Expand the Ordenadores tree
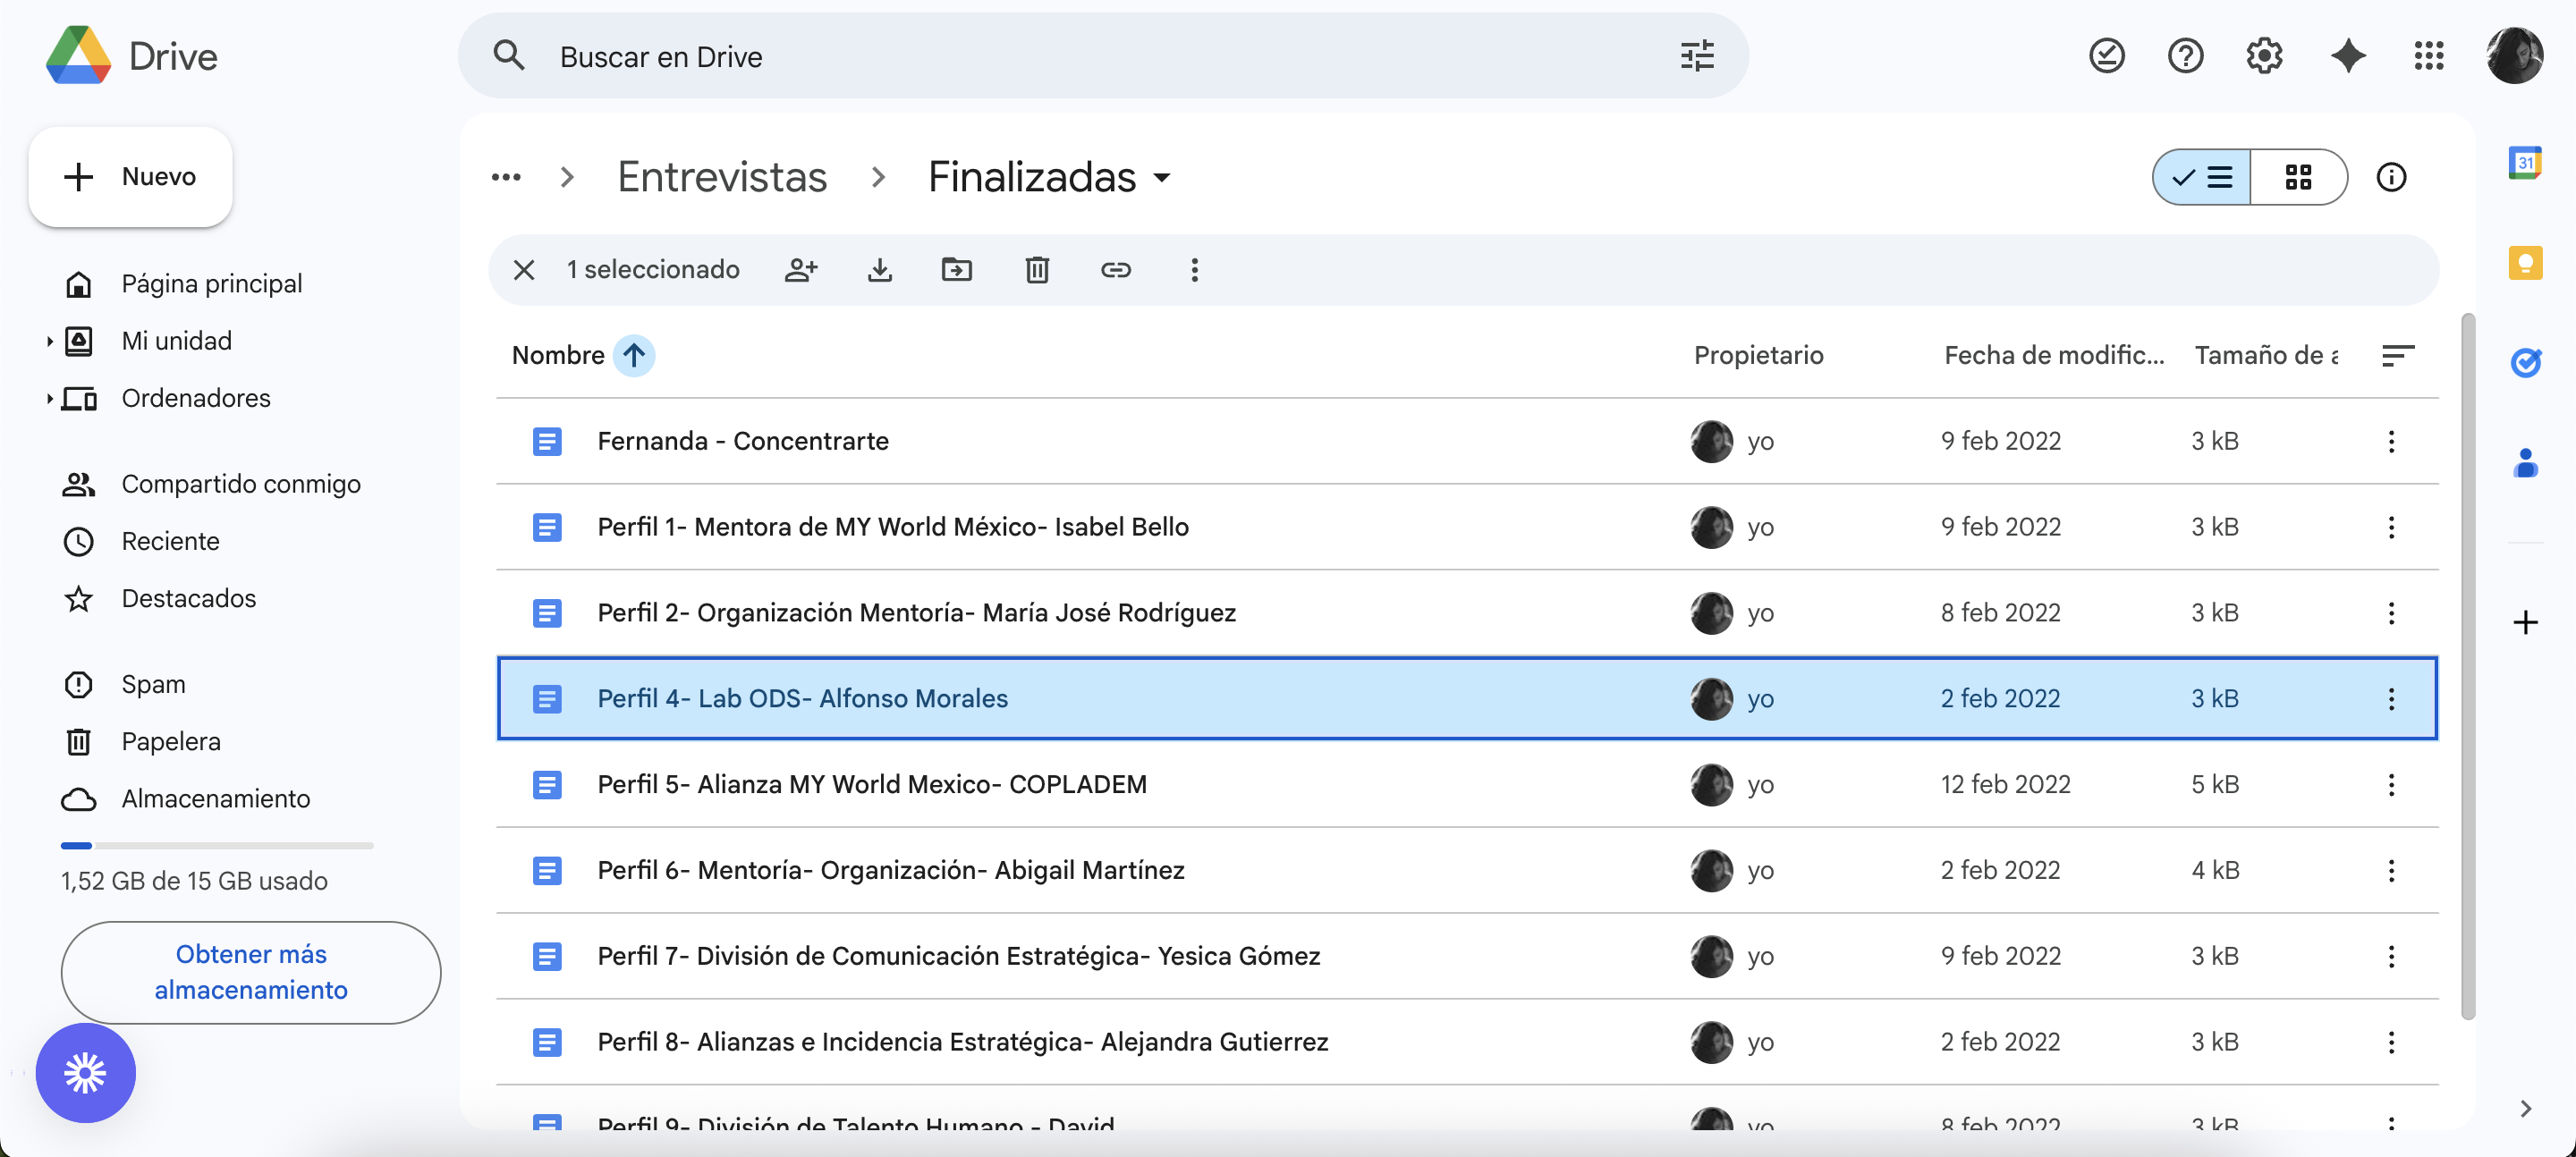This screenshot has width=2576, height=1157. pyautogui.click(x=49, y=399)
